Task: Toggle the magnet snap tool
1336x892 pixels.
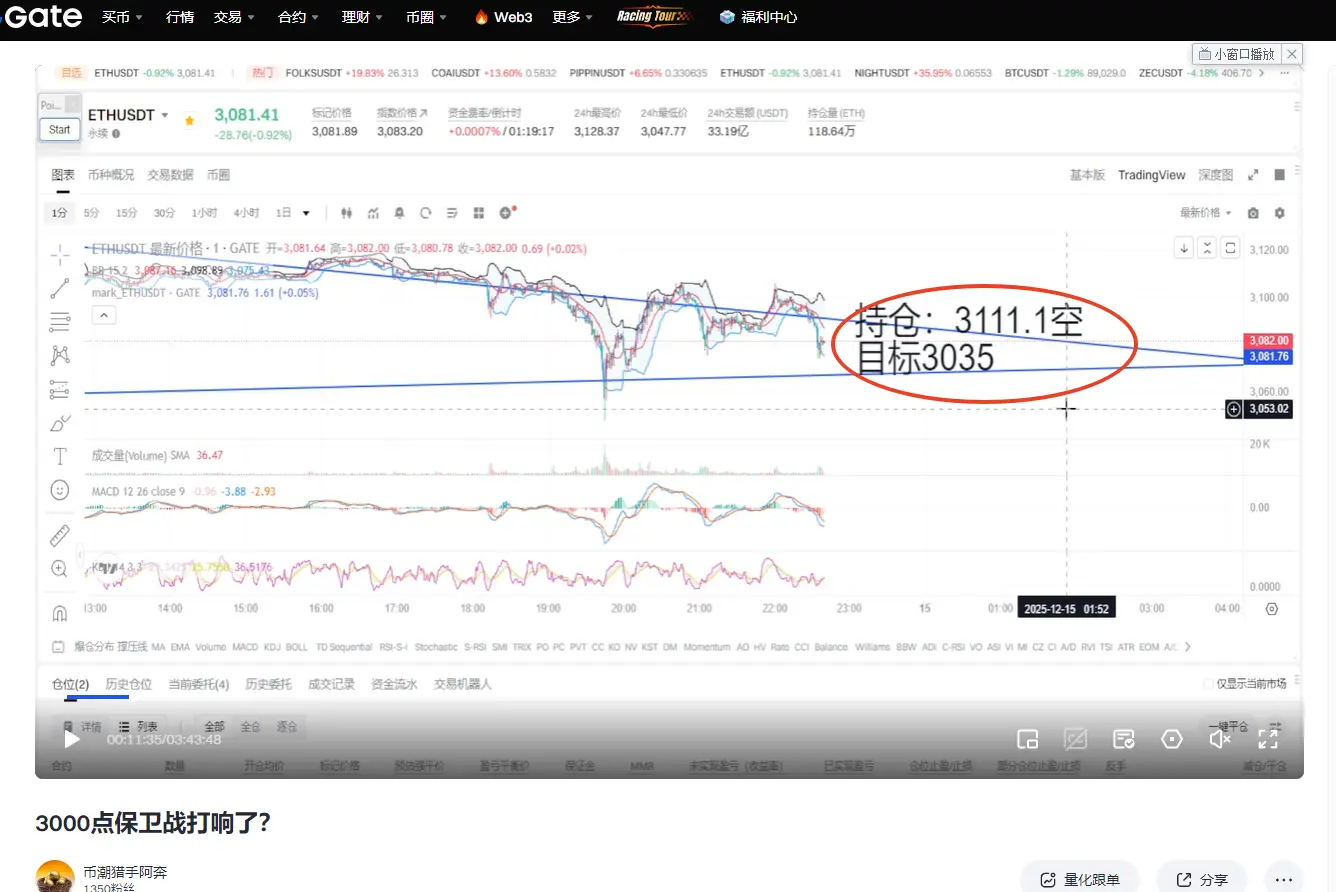Action: pyautogui.click(x=60, y=612)
